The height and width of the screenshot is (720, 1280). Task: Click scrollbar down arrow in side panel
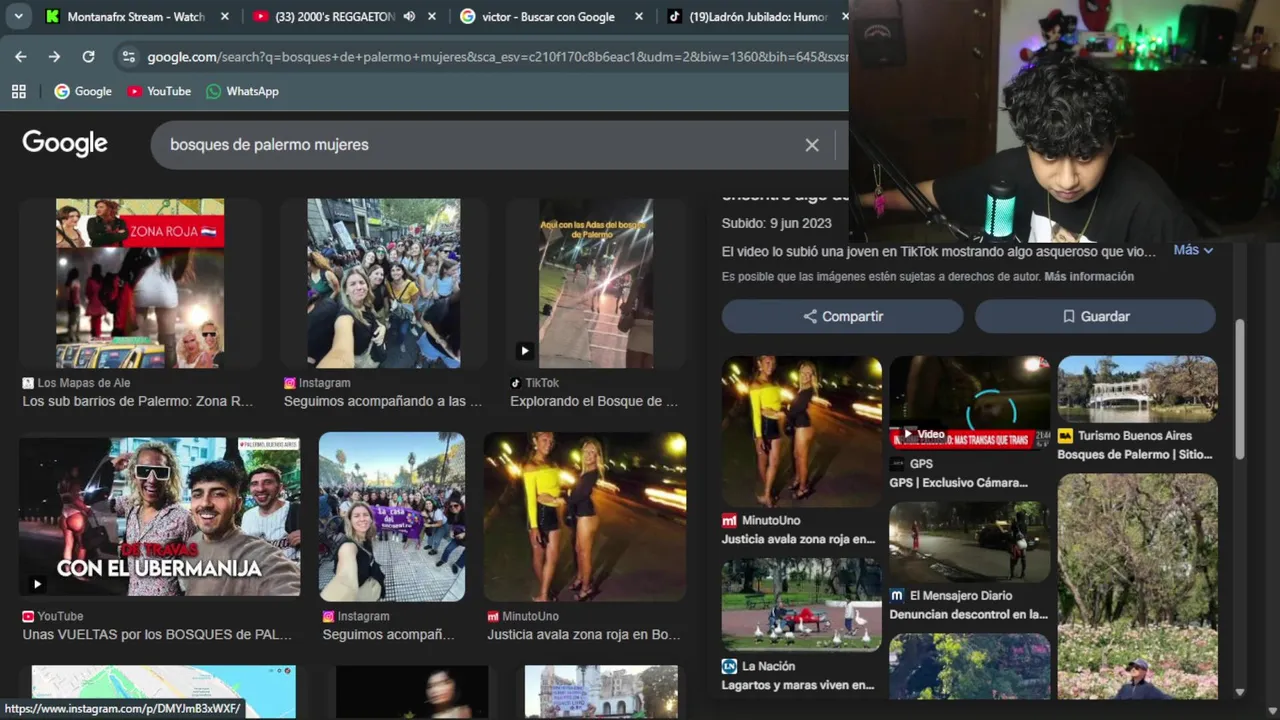coord(1240,692)
